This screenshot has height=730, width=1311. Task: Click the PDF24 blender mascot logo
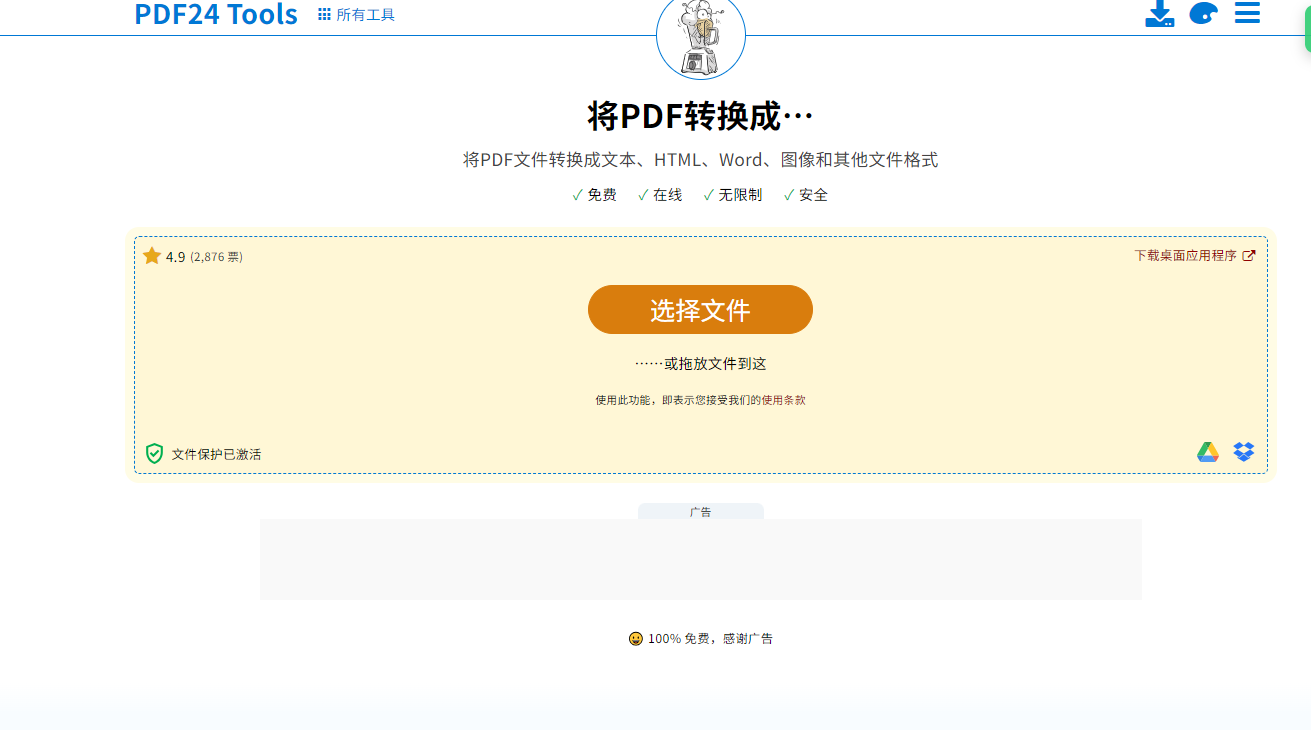point(700,38)
